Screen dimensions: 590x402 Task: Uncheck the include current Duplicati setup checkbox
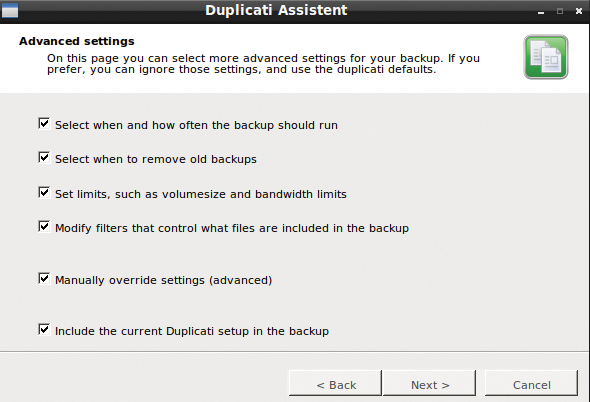(44, 330)
